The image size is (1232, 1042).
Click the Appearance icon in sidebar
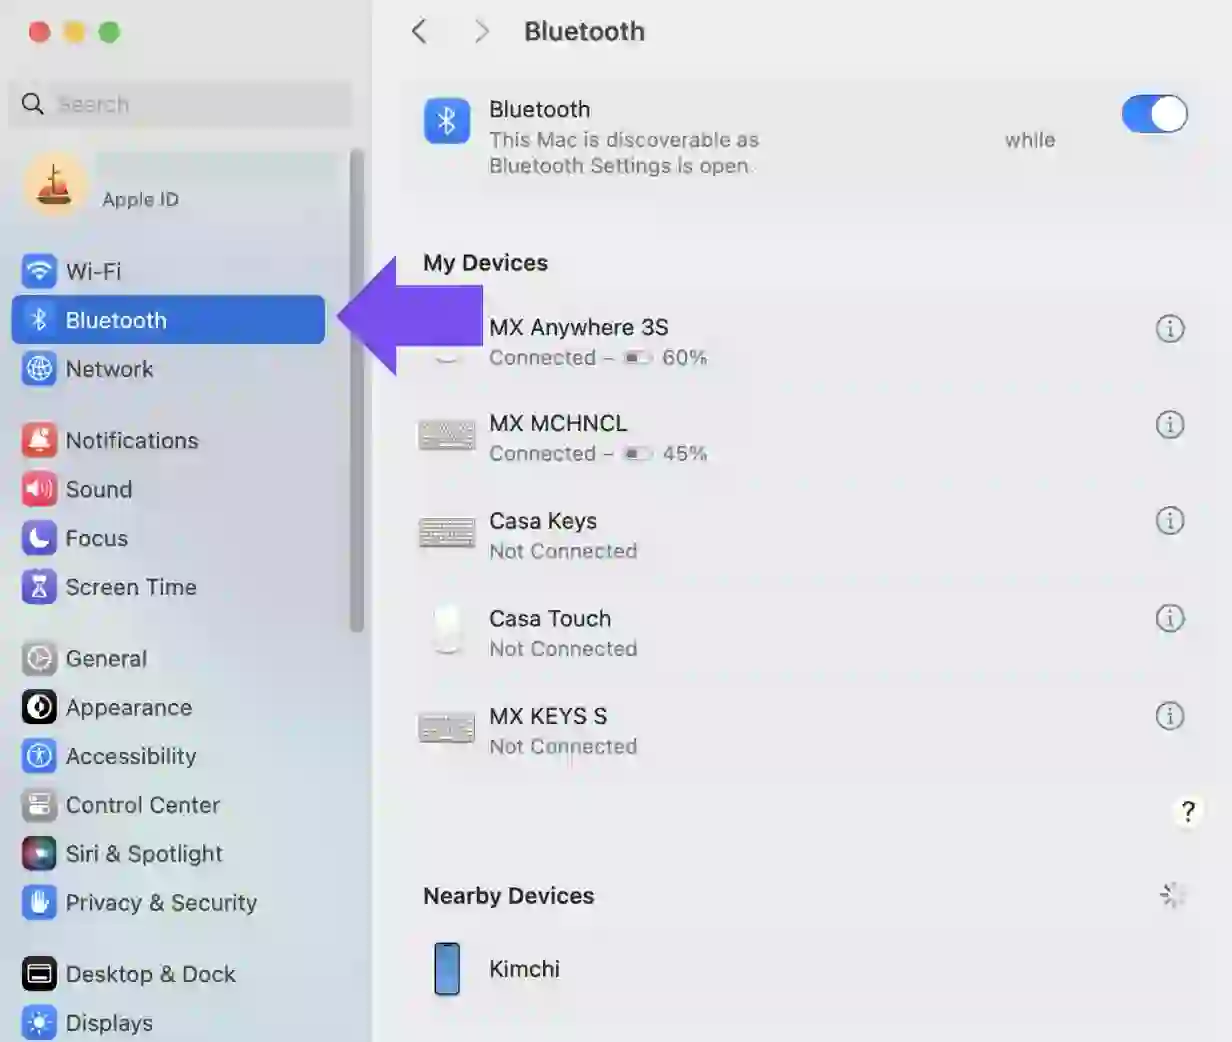click(x=39, y=707)
